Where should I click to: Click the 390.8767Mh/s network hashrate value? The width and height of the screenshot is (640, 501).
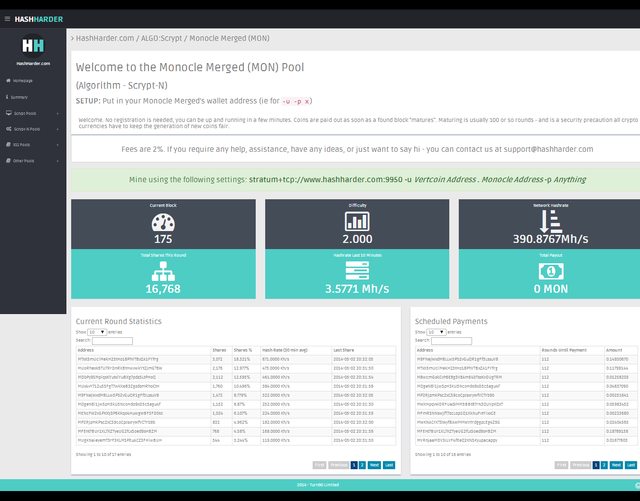coord(551,239)
